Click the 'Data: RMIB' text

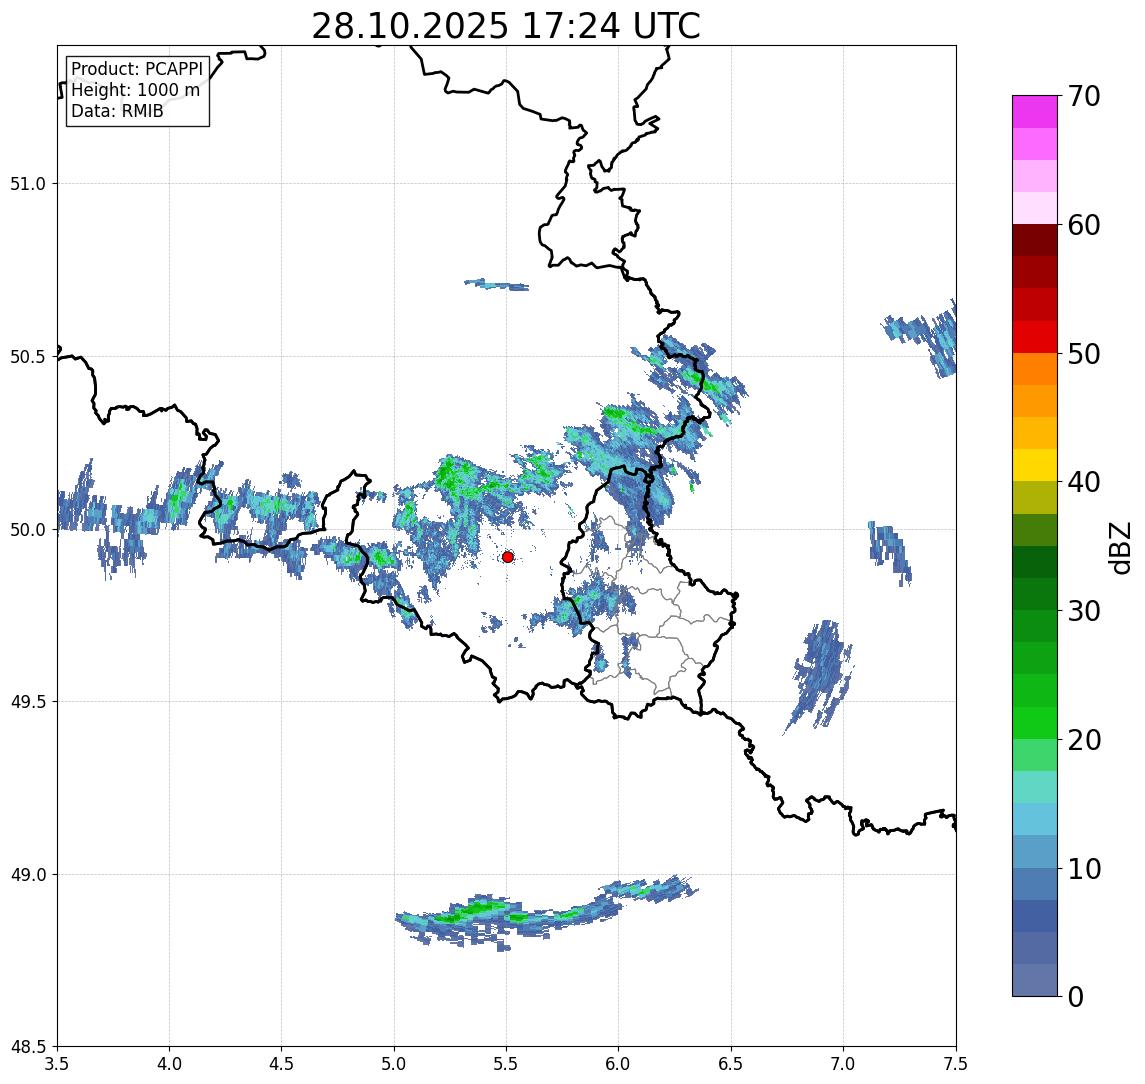point(117,111)
